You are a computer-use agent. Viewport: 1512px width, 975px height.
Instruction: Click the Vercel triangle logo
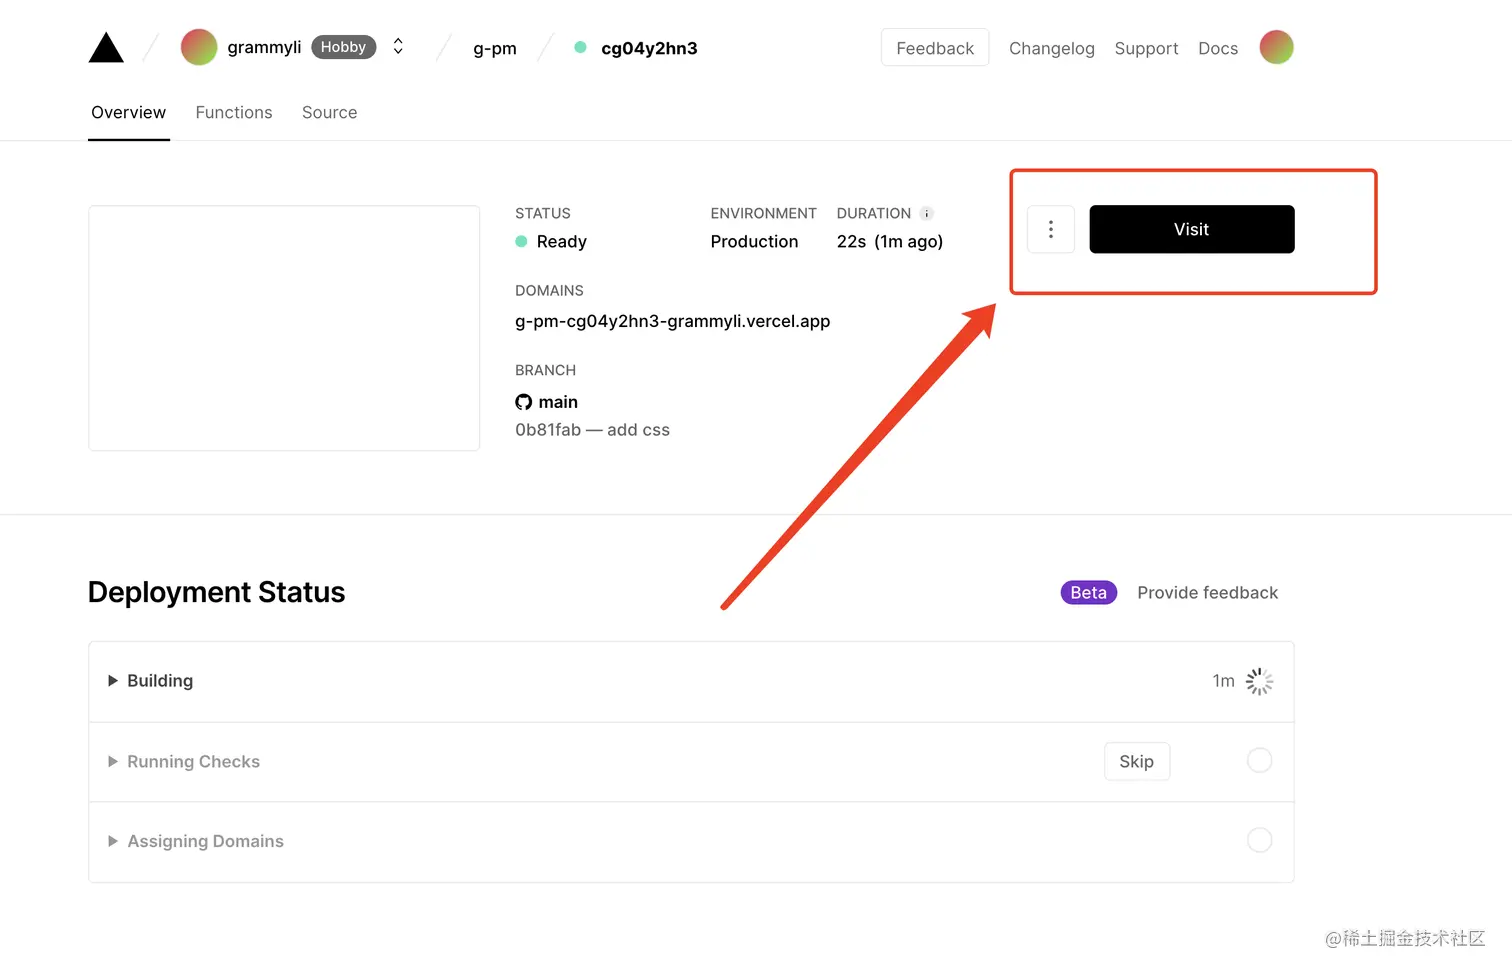coord(106,48)
